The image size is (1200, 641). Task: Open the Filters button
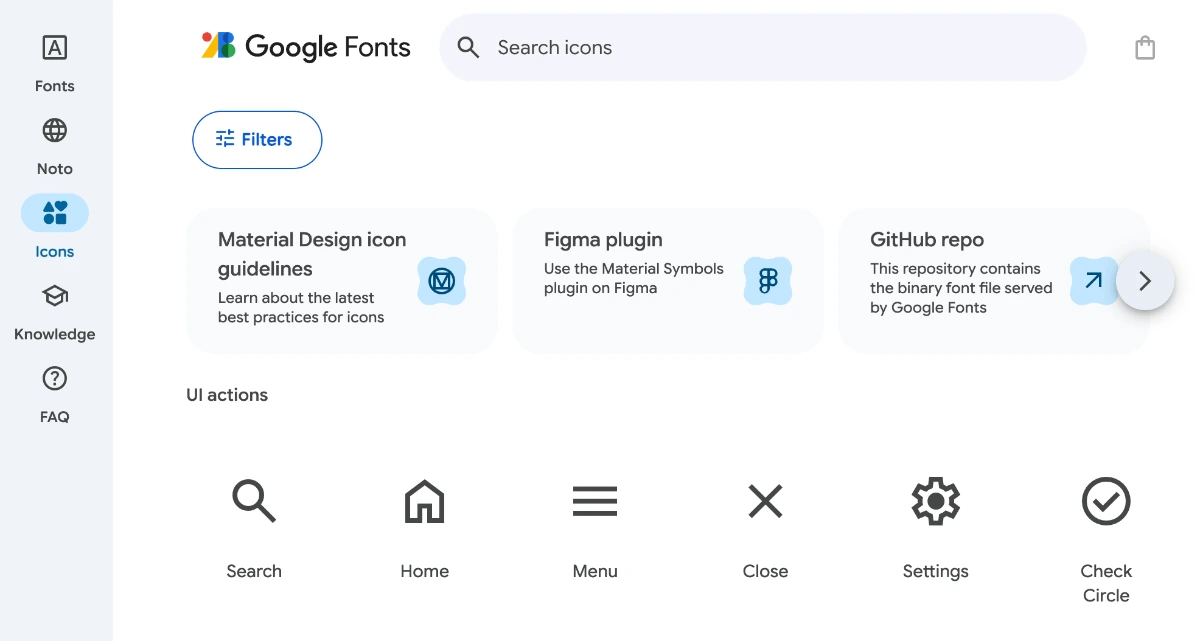(257, 139)
